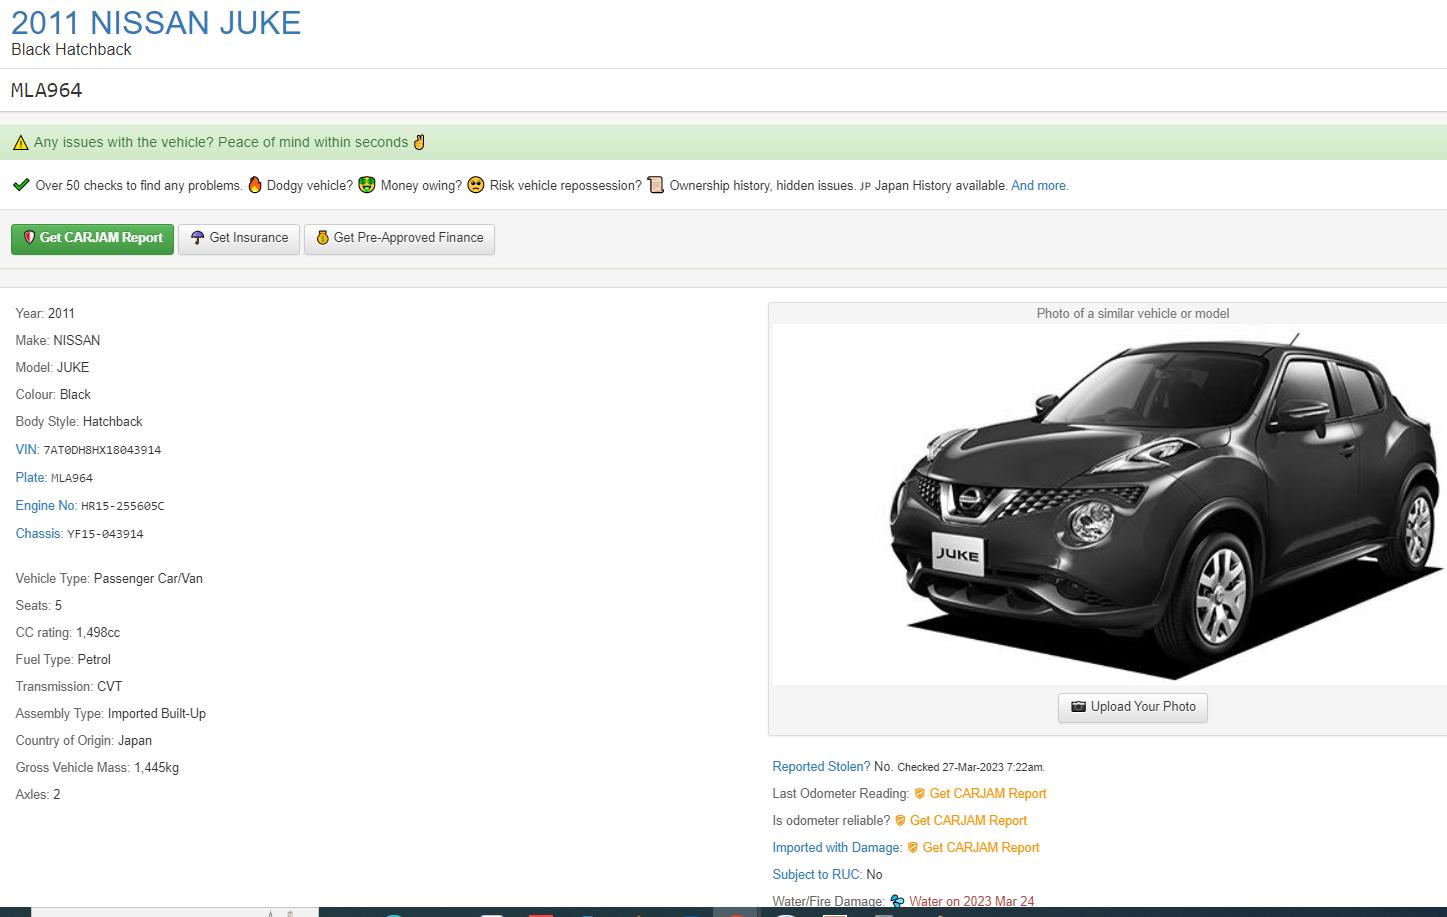
Task: Follow the Engine No label link
Action: click(45, 506)
